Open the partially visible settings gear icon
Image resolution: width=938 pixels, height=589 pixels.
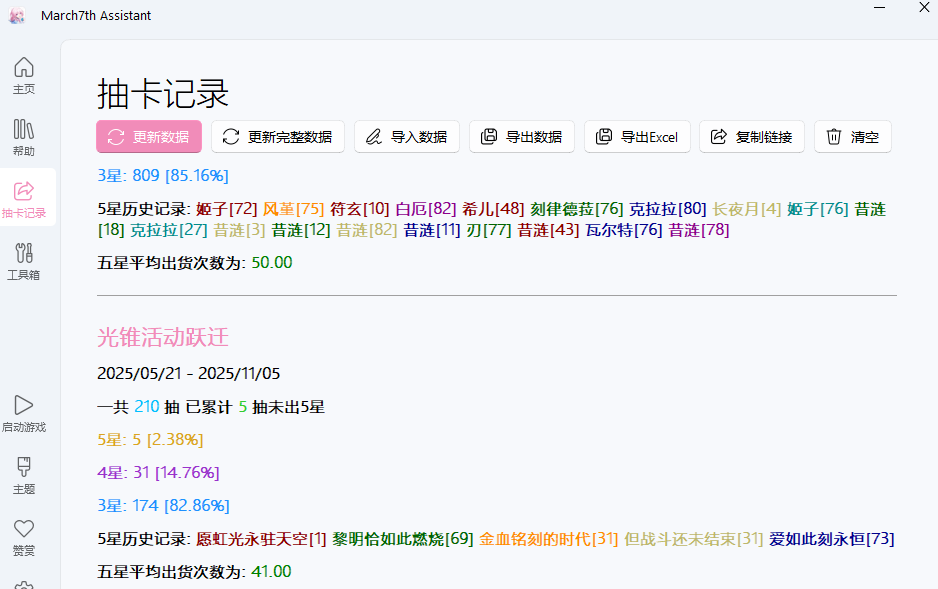tap(24, 584)
